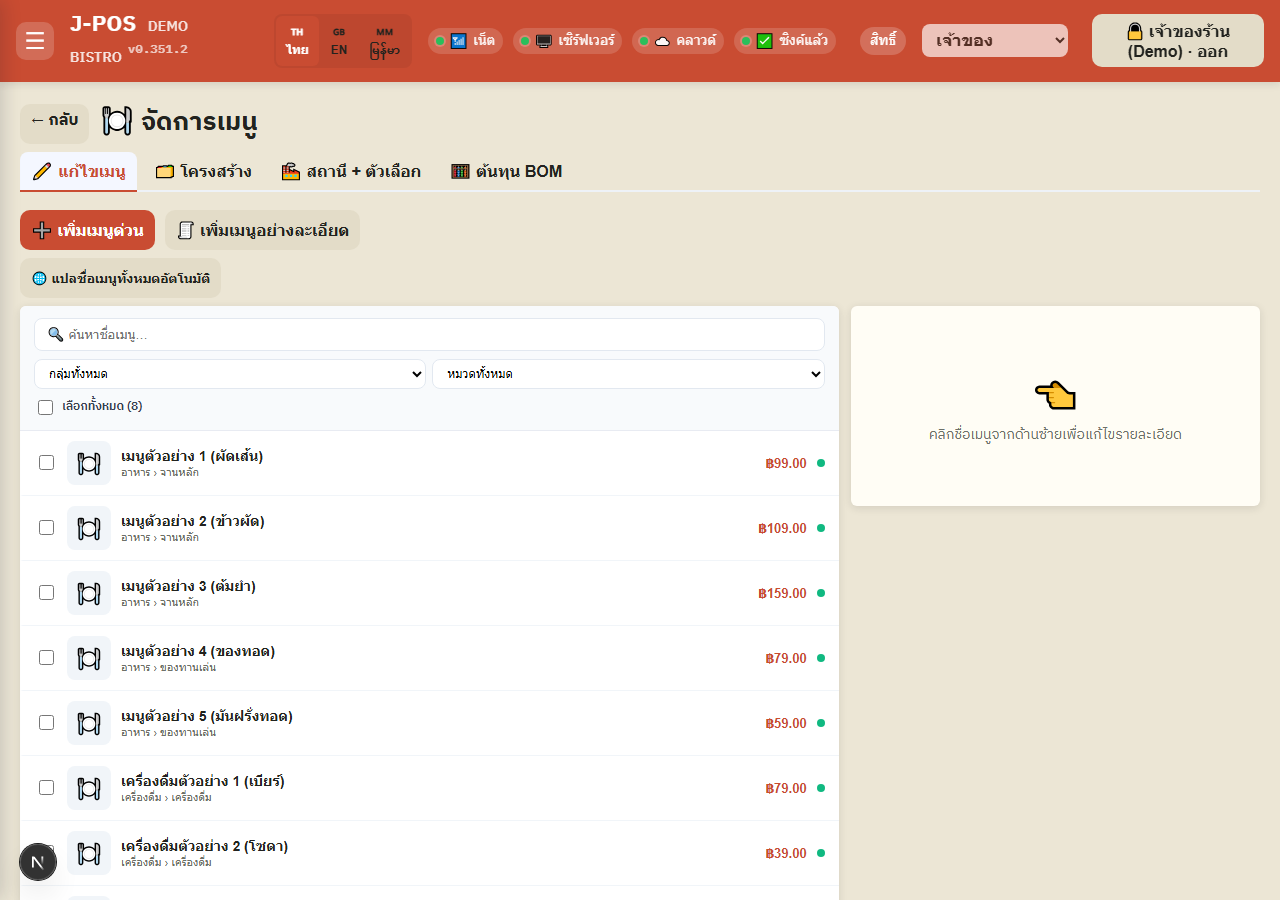Screen dimensions: 1280x900
Task: Check the box for เมนูตัวอย่าง 4 (ของทอด)
Action: [46, 657]
